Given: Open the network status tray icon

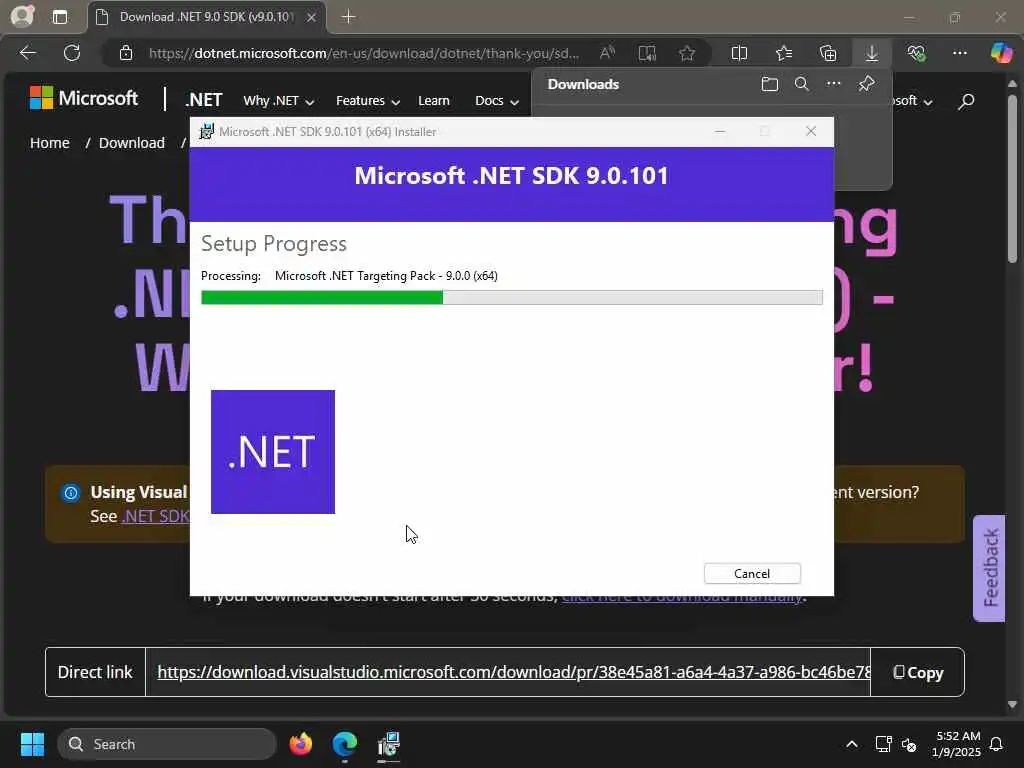Looking at the screenshot, I should 883,744.
